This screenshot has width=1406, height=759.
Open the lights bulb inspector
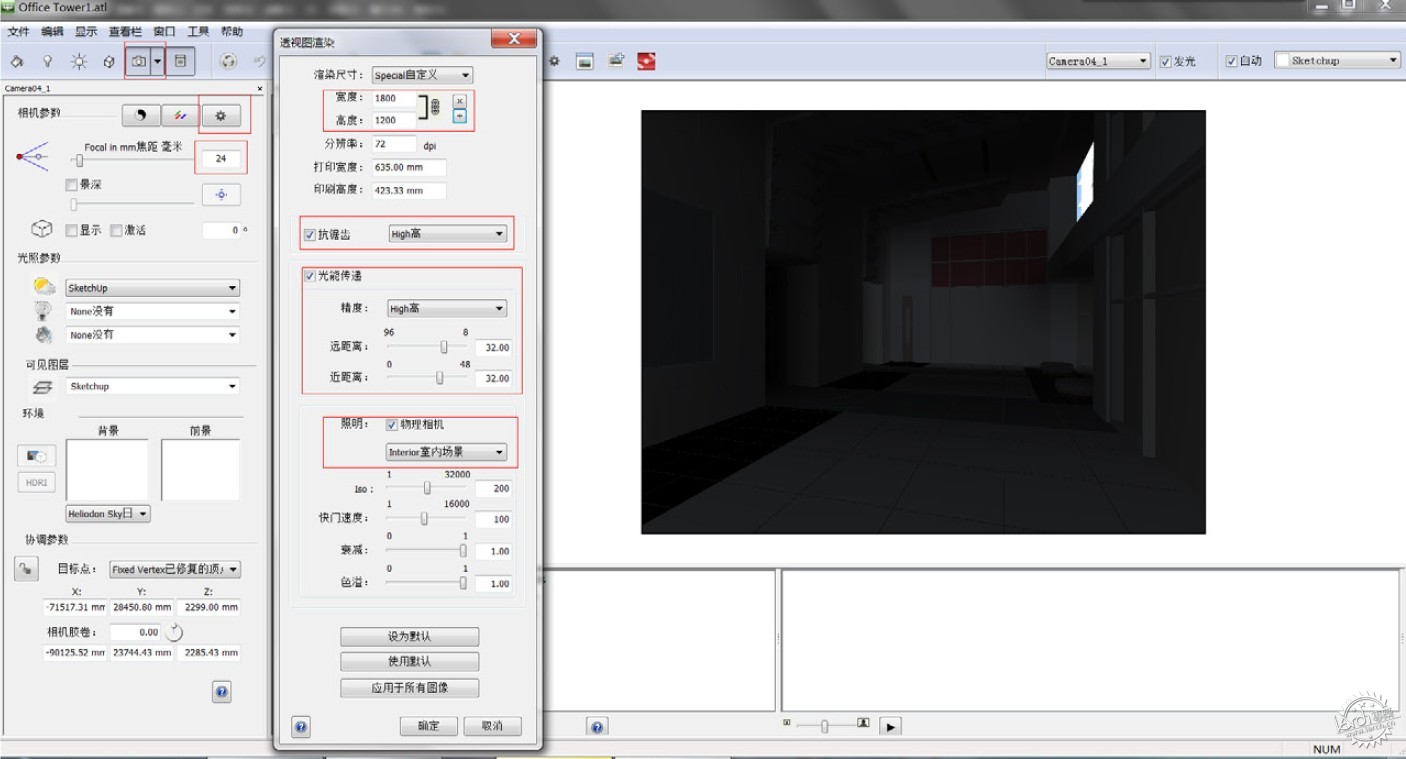(47, 62)
